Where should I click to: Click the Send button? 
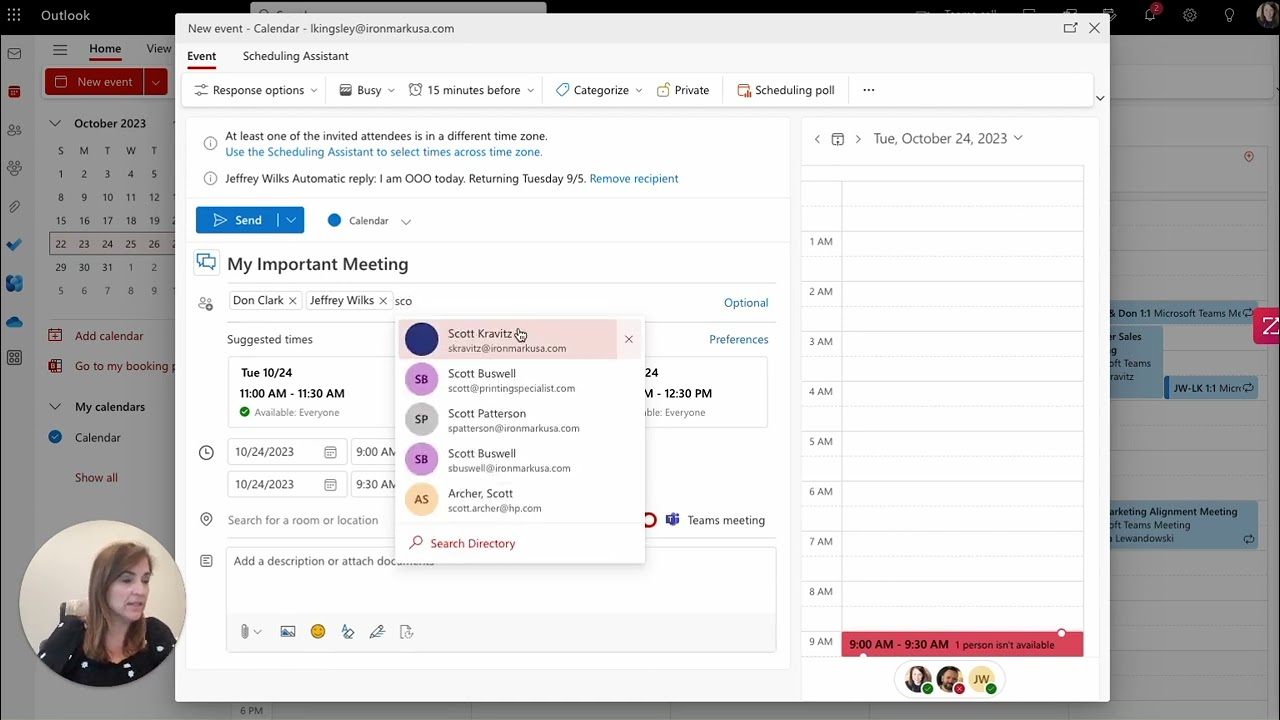[x=237, y=220]
